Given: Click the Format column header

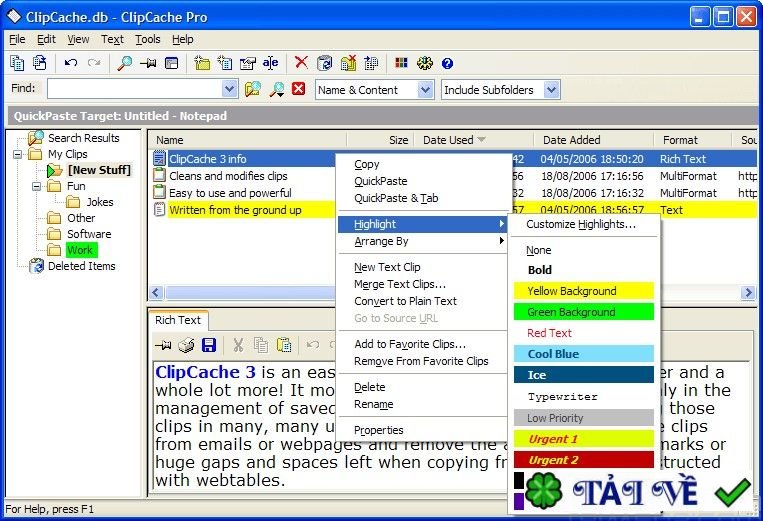Looking at the screenshot, I should pos(692,140).
